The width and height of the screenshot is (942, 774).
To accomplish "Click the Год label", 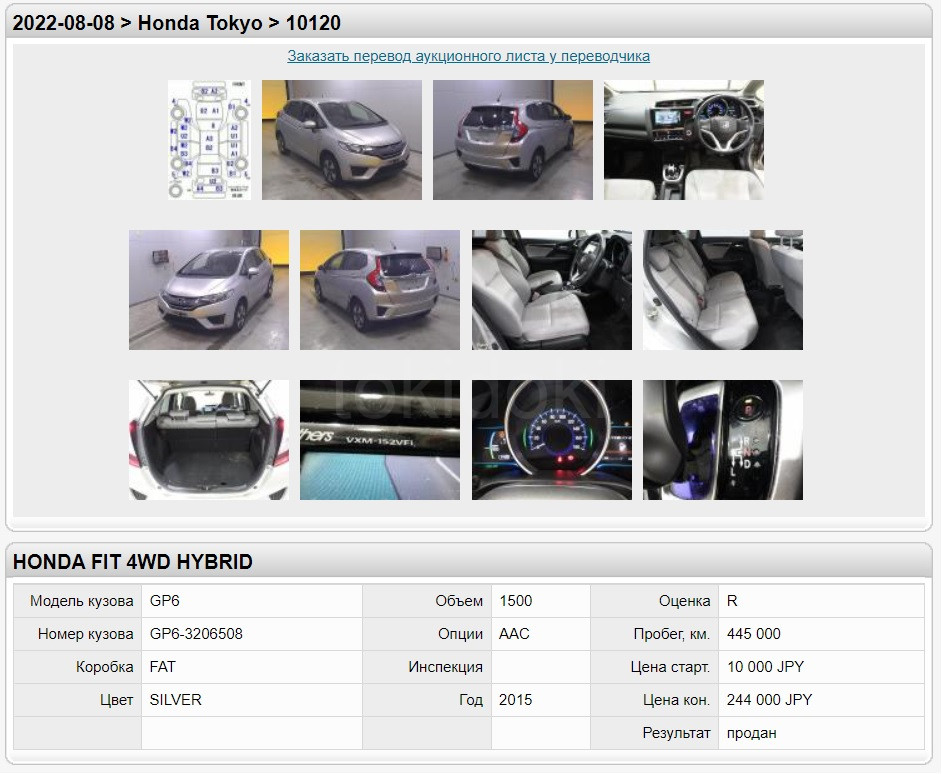I will point(471,700).
